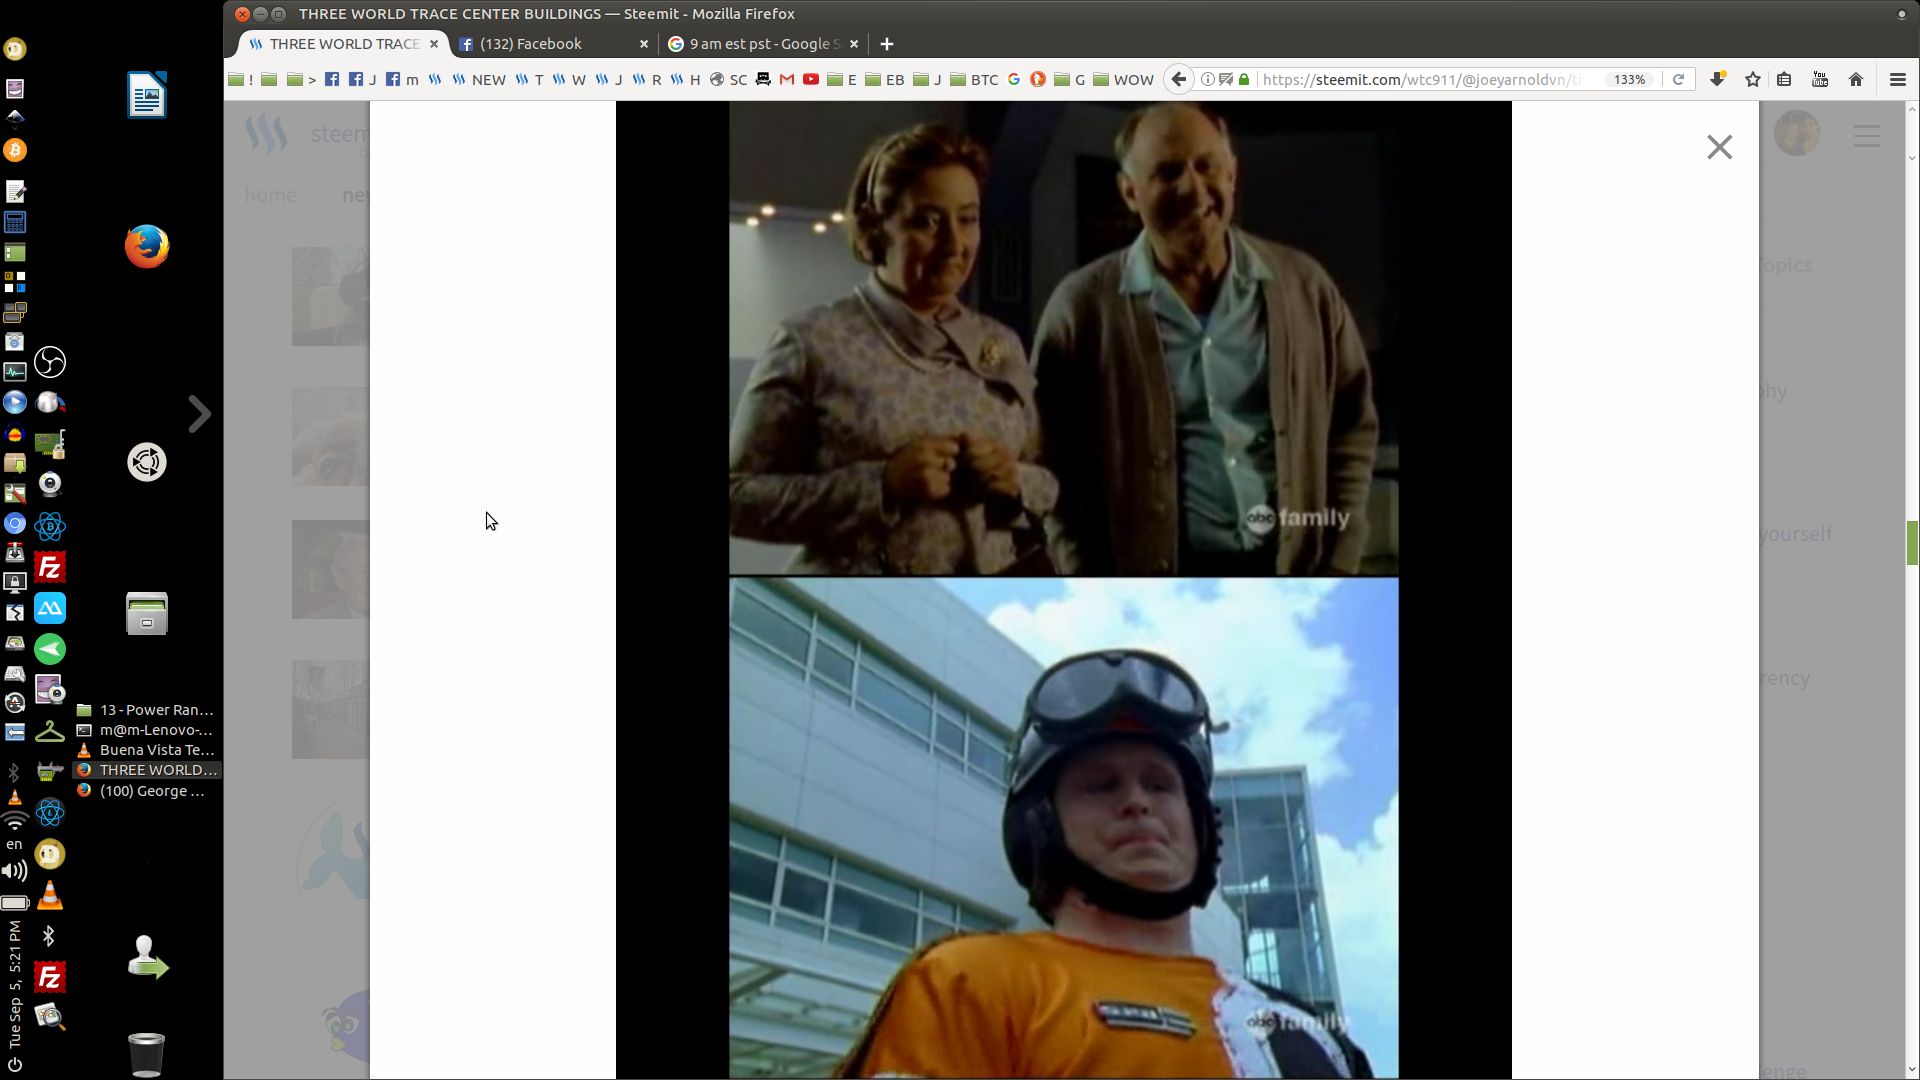The image size is (1920, 1080).
Task: Open the SC bookmark with globe icon
Action: [728, 80]
